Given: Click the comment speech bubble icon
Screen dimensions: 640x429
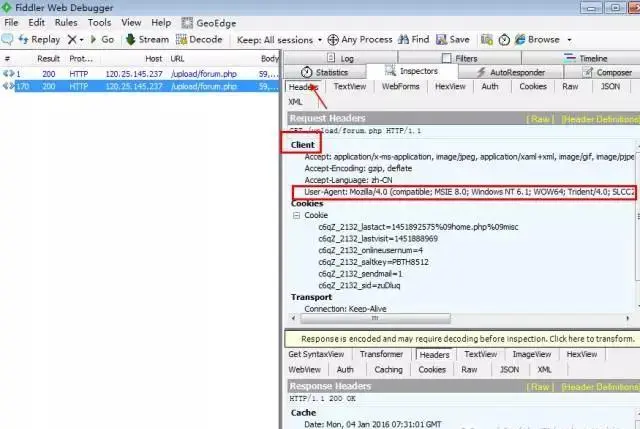Looking at the screenshot, I should 7,40.
